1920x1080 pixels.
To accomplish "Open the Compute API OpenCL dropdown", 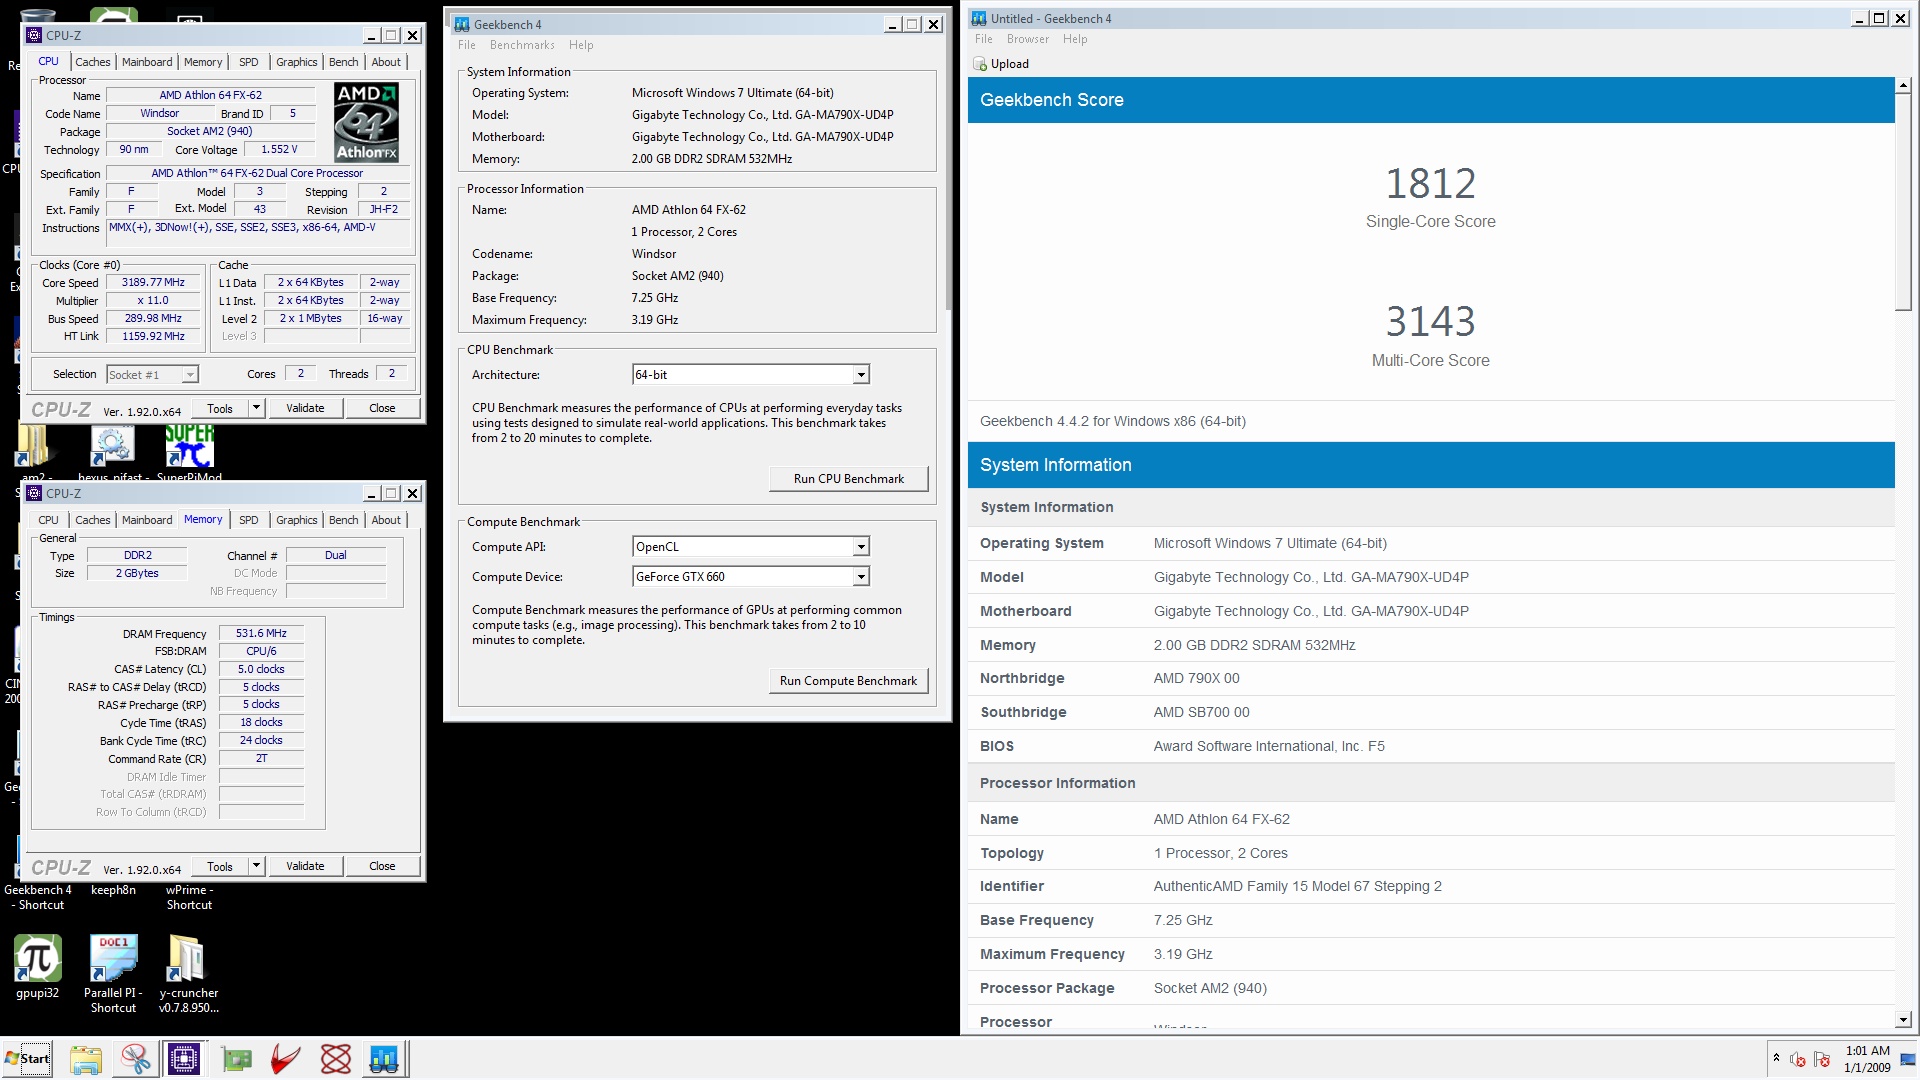I will point(751,547).
